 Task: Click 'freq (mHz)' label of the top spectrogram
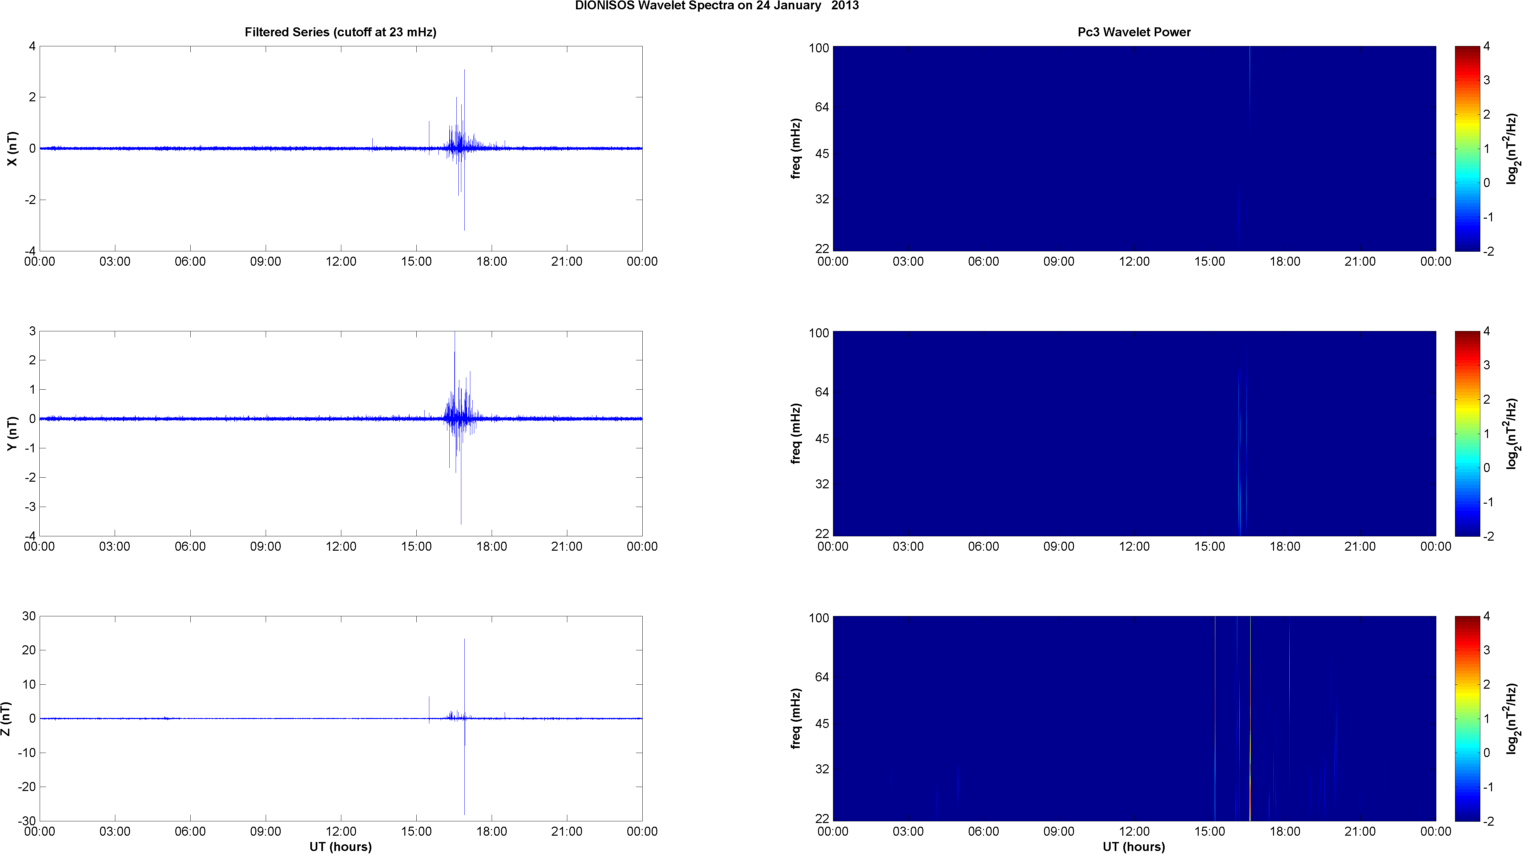tap(796, 148)
